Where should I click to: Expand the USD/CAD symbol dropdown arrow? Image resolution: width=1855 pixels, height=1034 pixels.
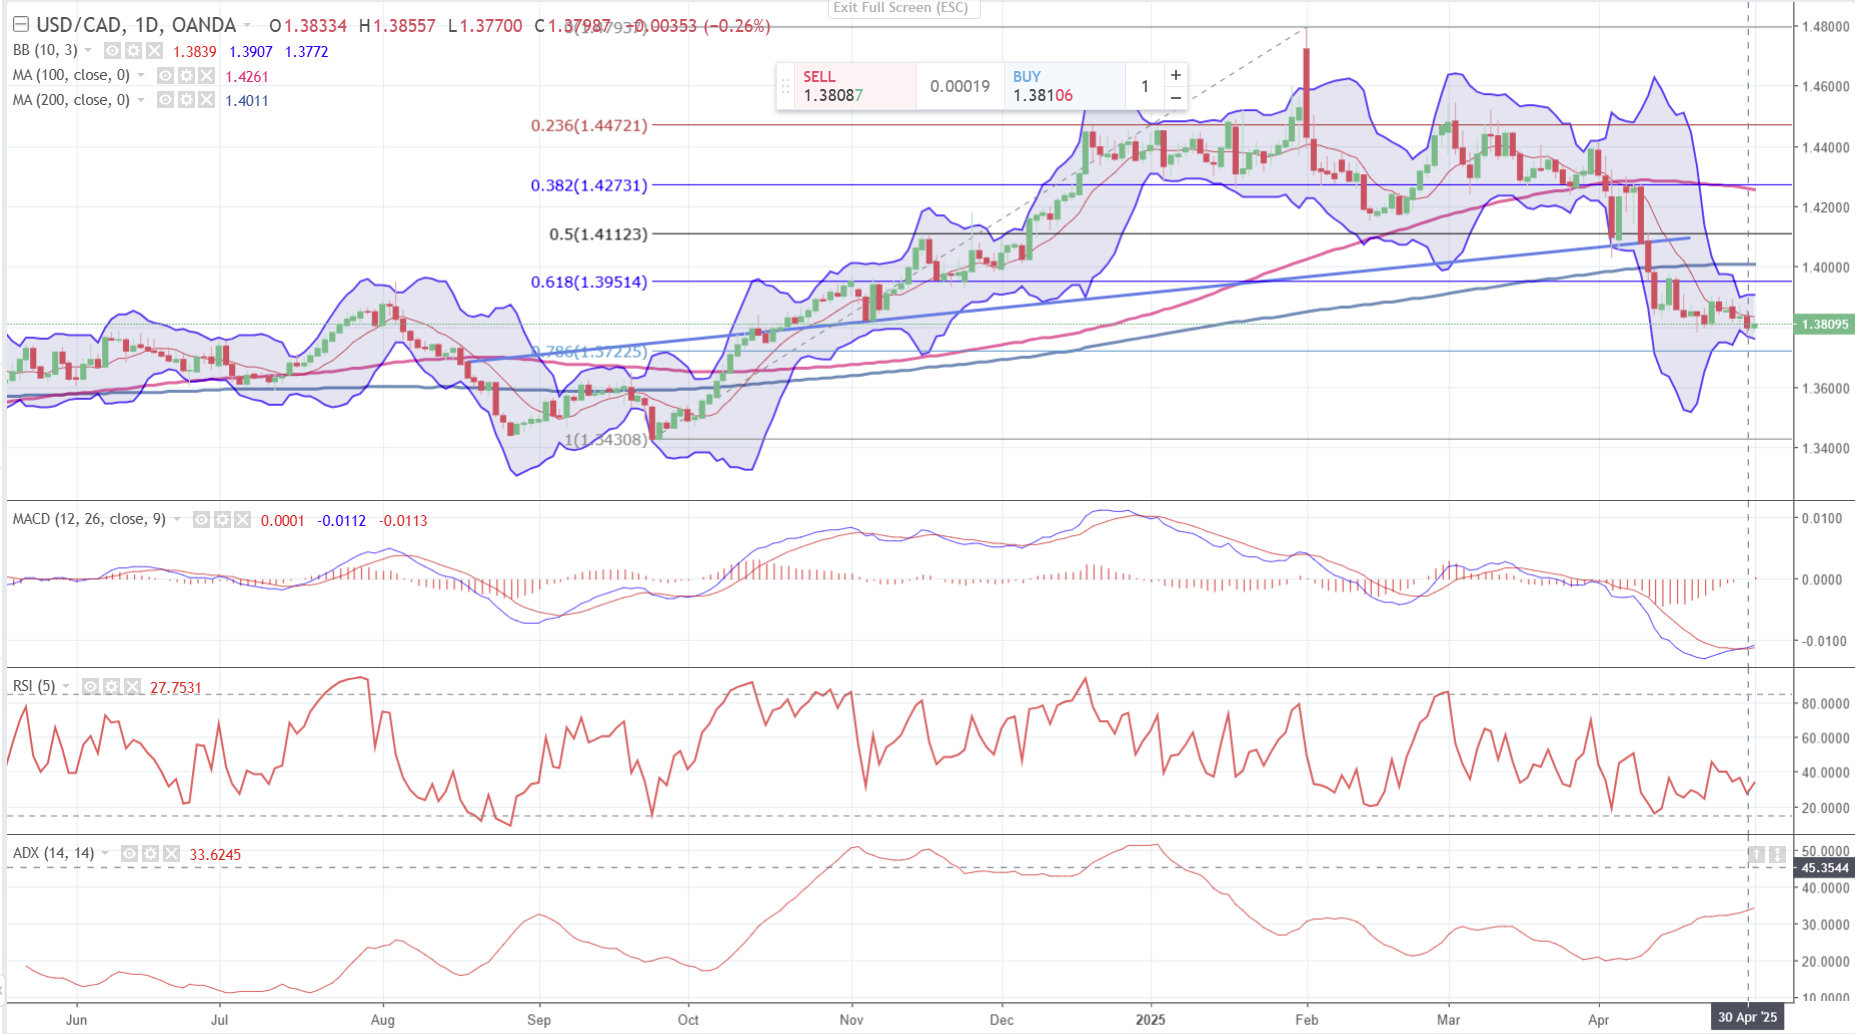(x=247, y=26)
